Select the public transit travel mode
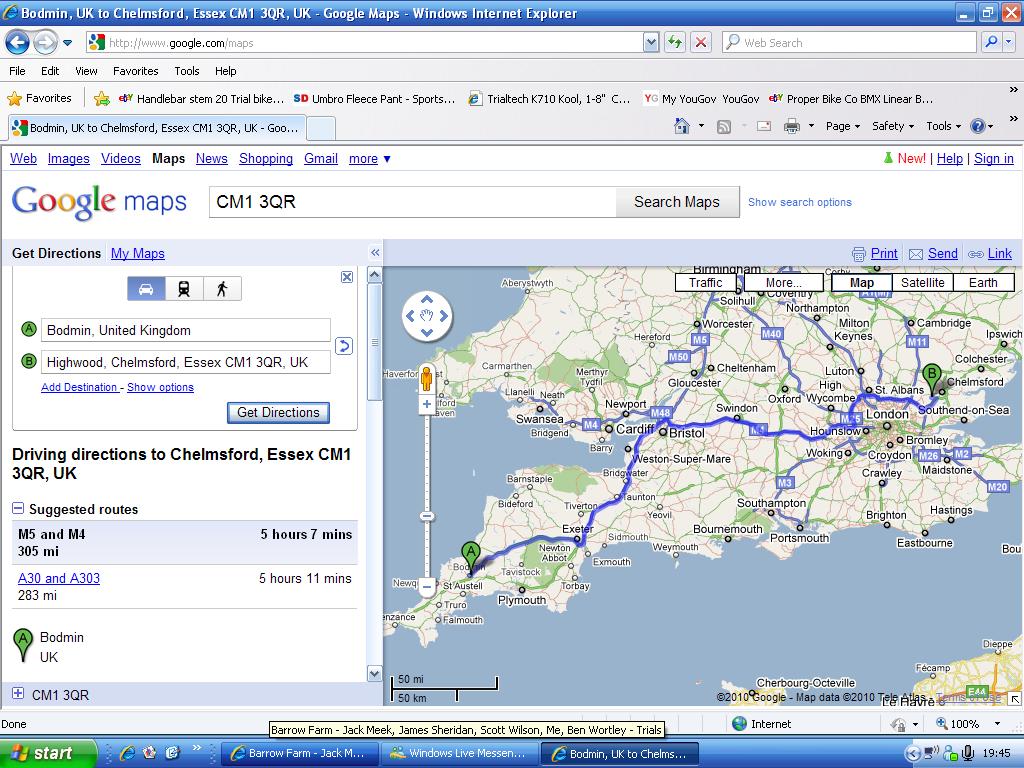 [x=184, y=289]
